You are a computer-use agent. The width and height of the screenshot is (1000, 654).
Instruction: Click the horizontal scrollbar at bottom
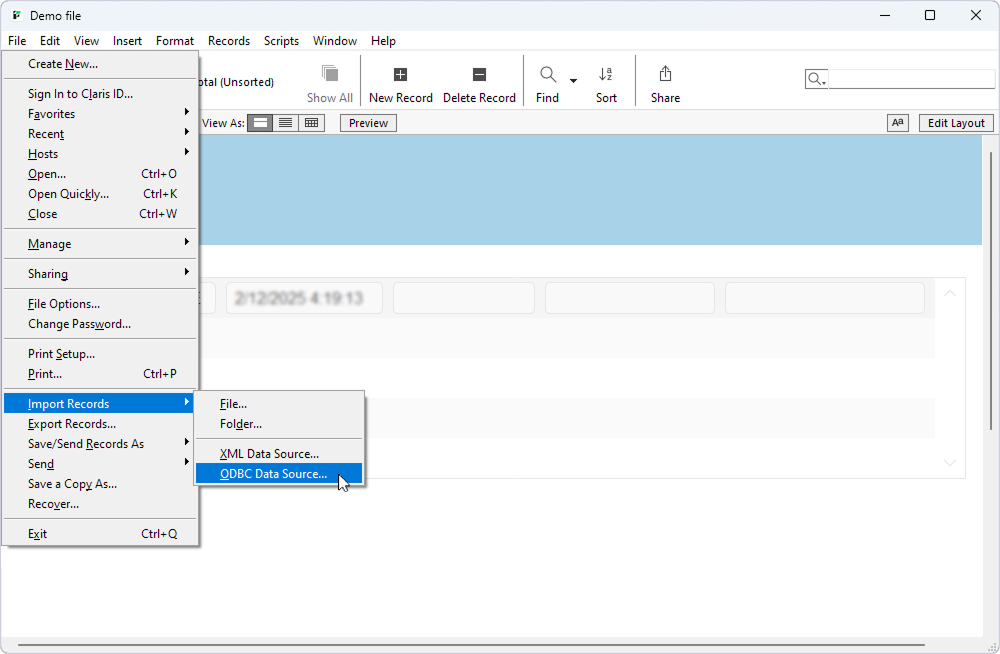click(471, 645)
